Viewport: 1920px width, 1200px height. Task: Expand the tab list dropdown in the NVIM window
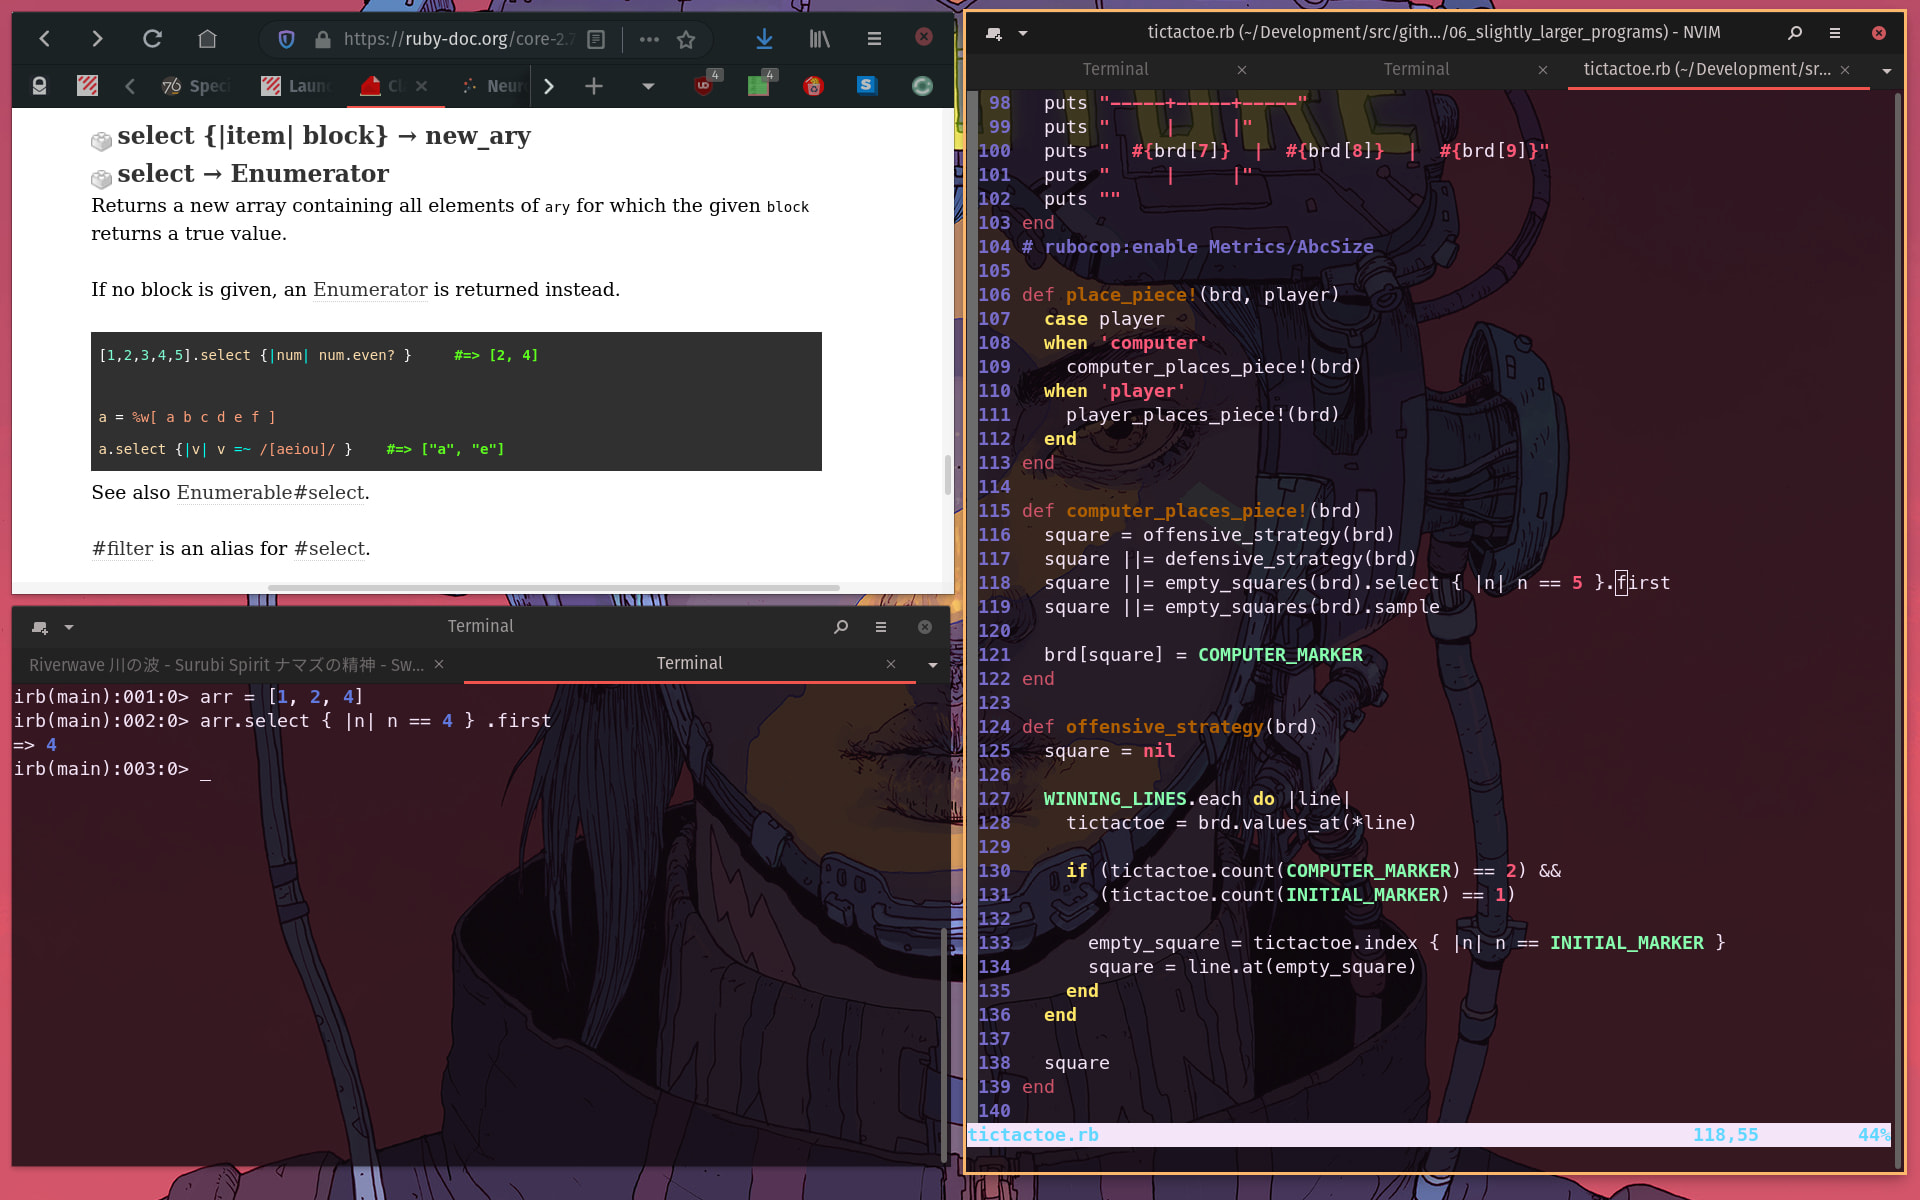[x=1887, y=71]
